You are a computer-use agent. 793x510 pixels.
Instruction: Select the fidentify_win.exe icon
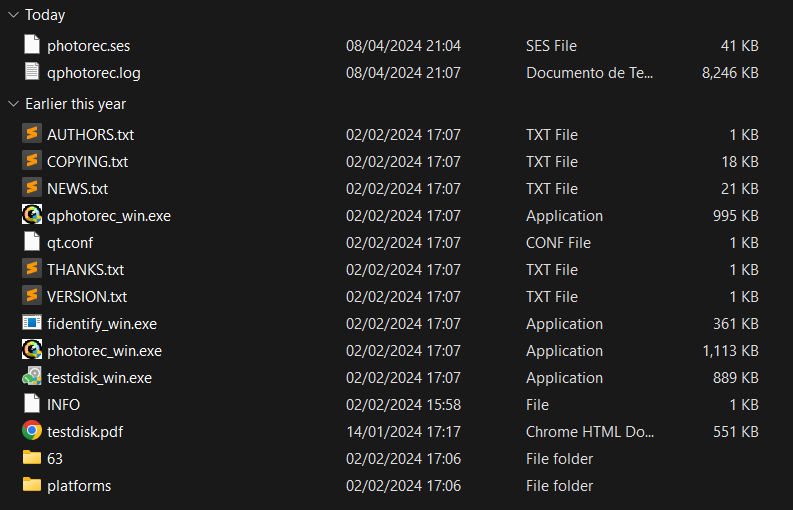[32, 323]
